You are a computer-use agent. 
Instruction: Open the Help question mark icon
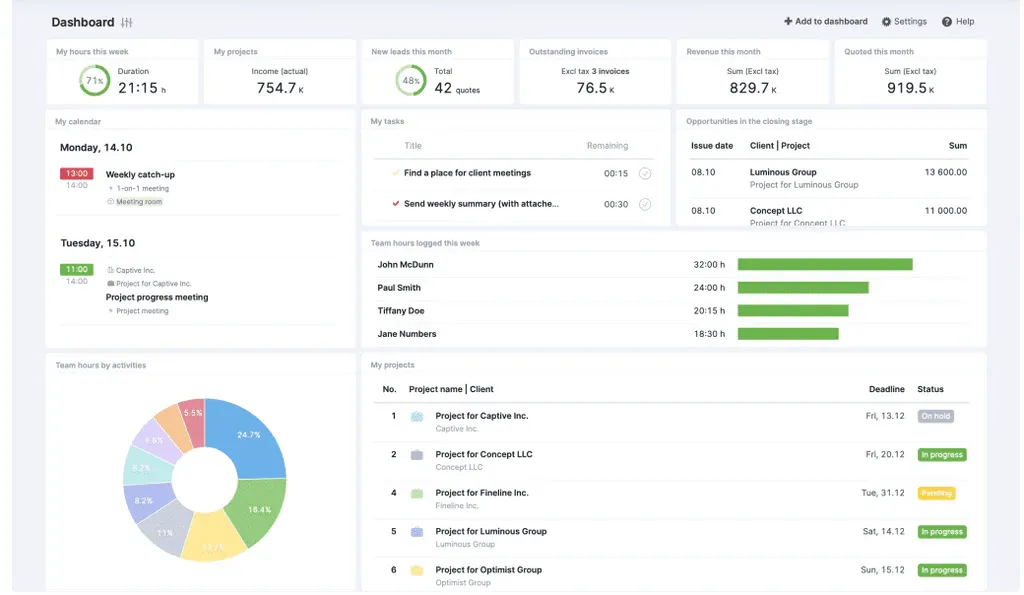pos(947,22)
